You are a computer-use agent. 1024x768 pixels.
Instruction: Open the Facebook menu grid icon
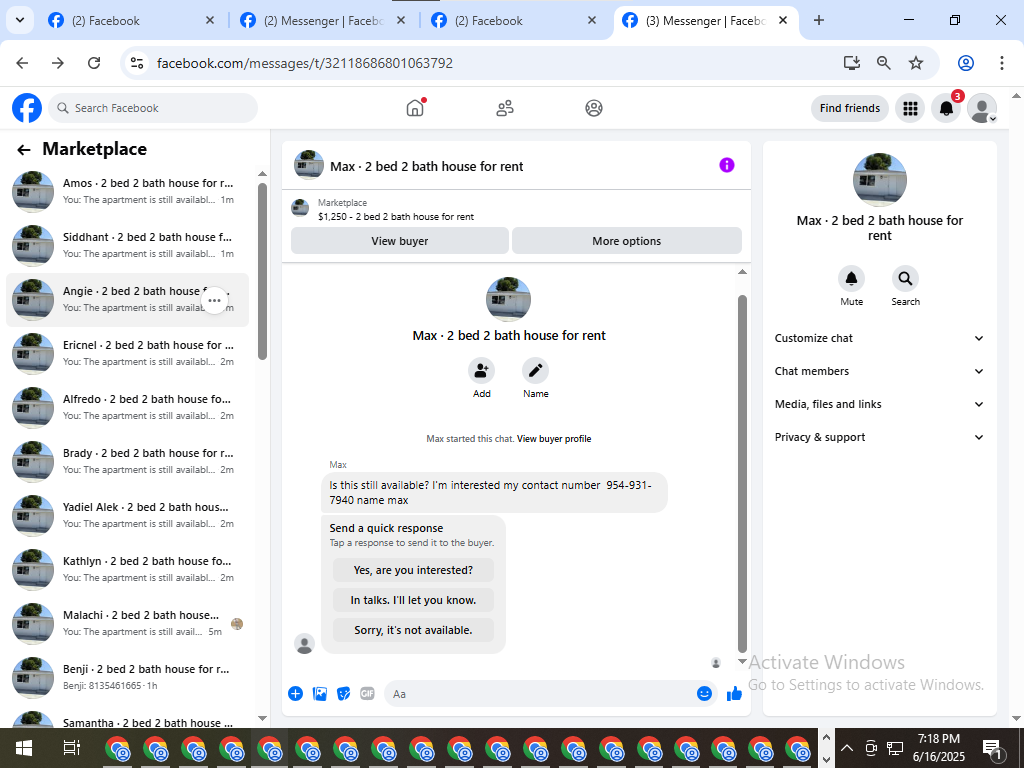point(910,108)
